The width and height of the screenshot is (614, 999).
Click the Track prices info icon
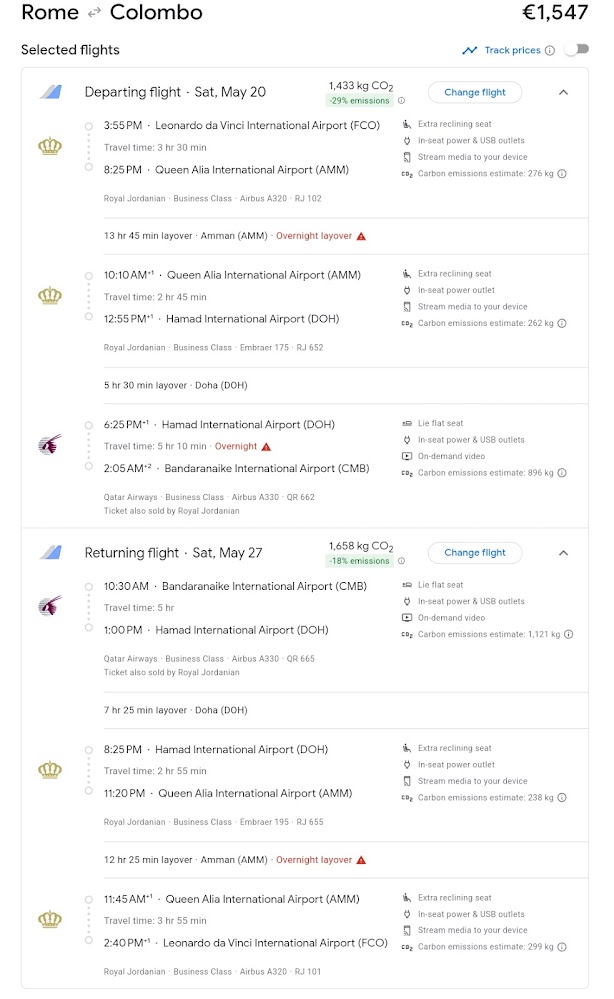point(550,50)
